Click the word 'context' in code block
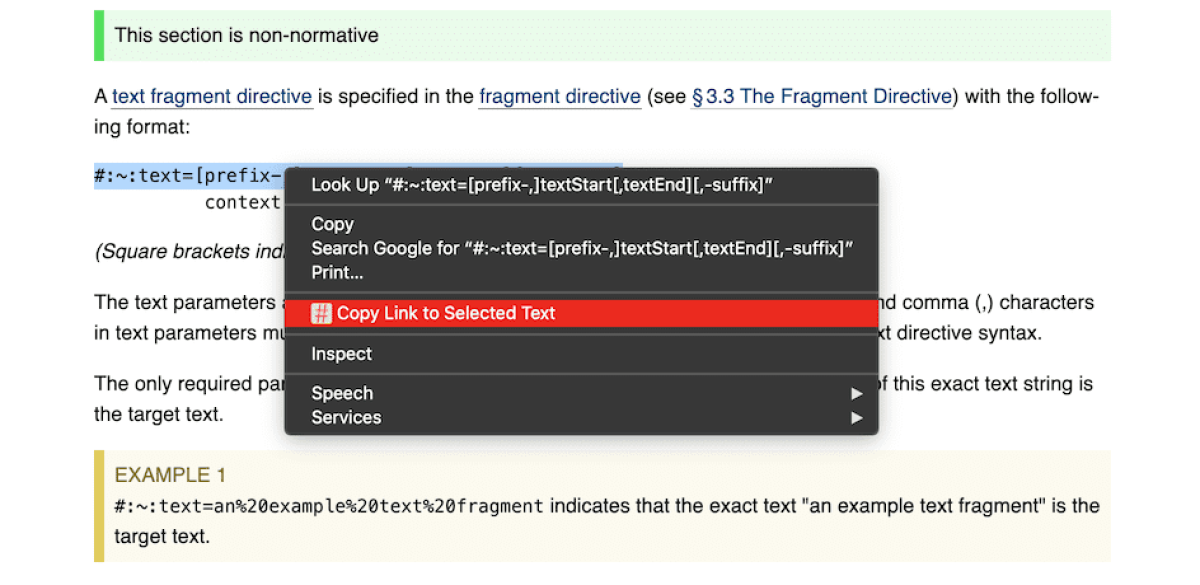The height and width of the screenshot is (585, 1200). pos(242,203)
